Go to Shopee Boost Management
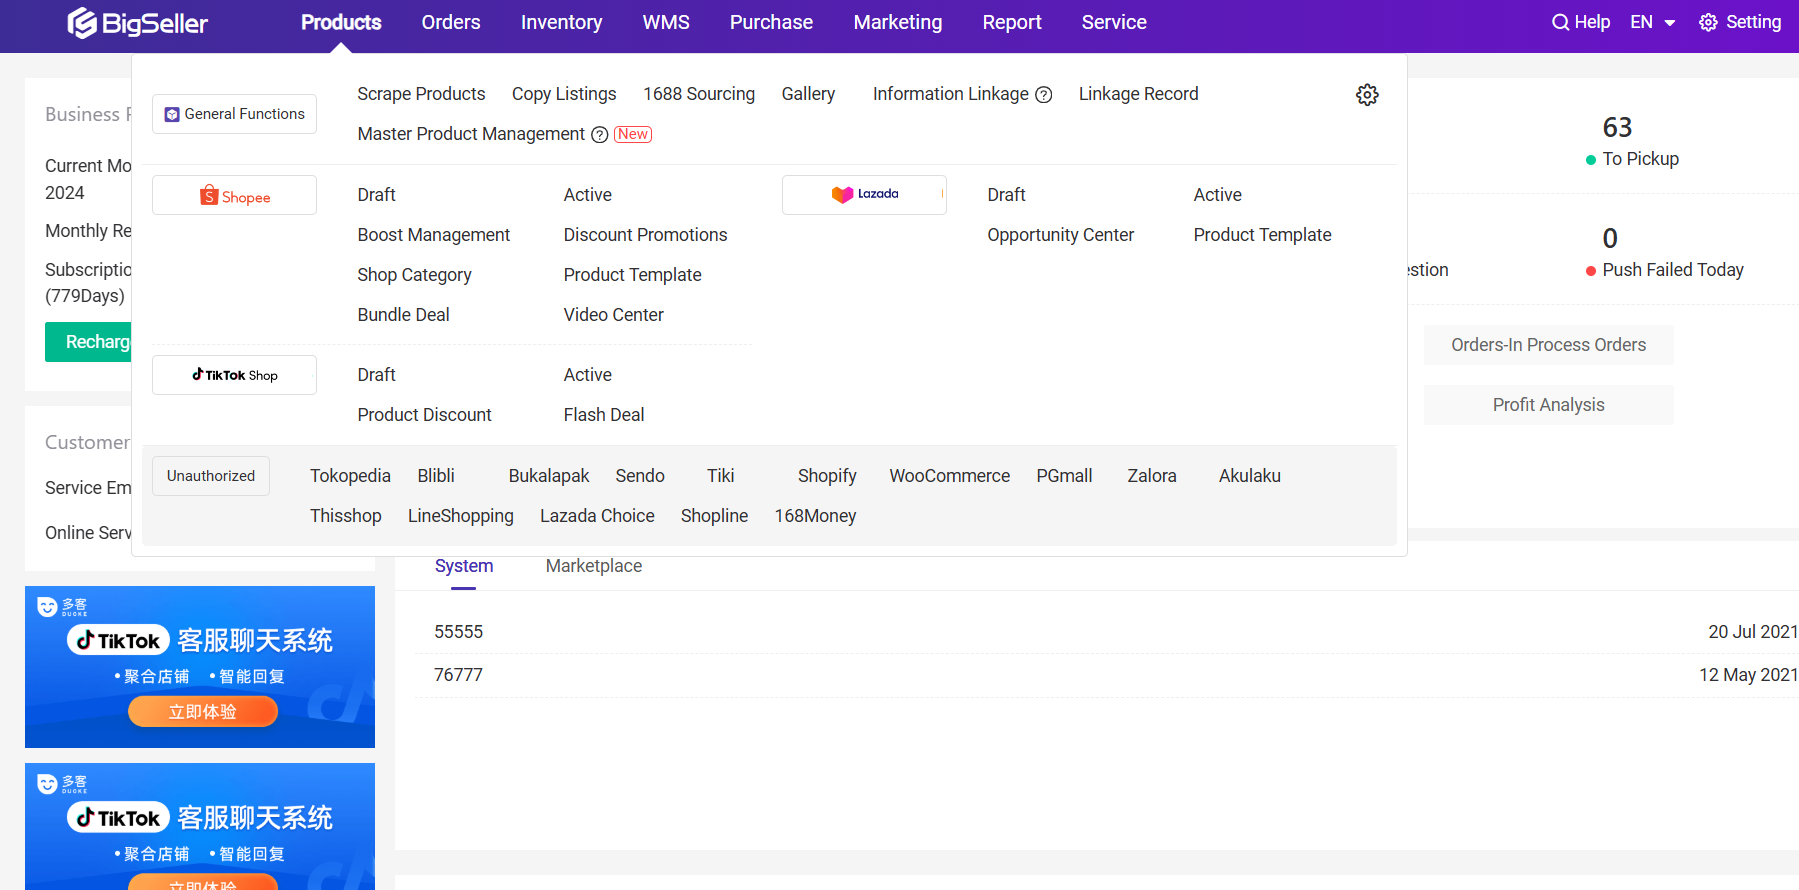Screen dimensions: 1799x890 click(433, 235)
